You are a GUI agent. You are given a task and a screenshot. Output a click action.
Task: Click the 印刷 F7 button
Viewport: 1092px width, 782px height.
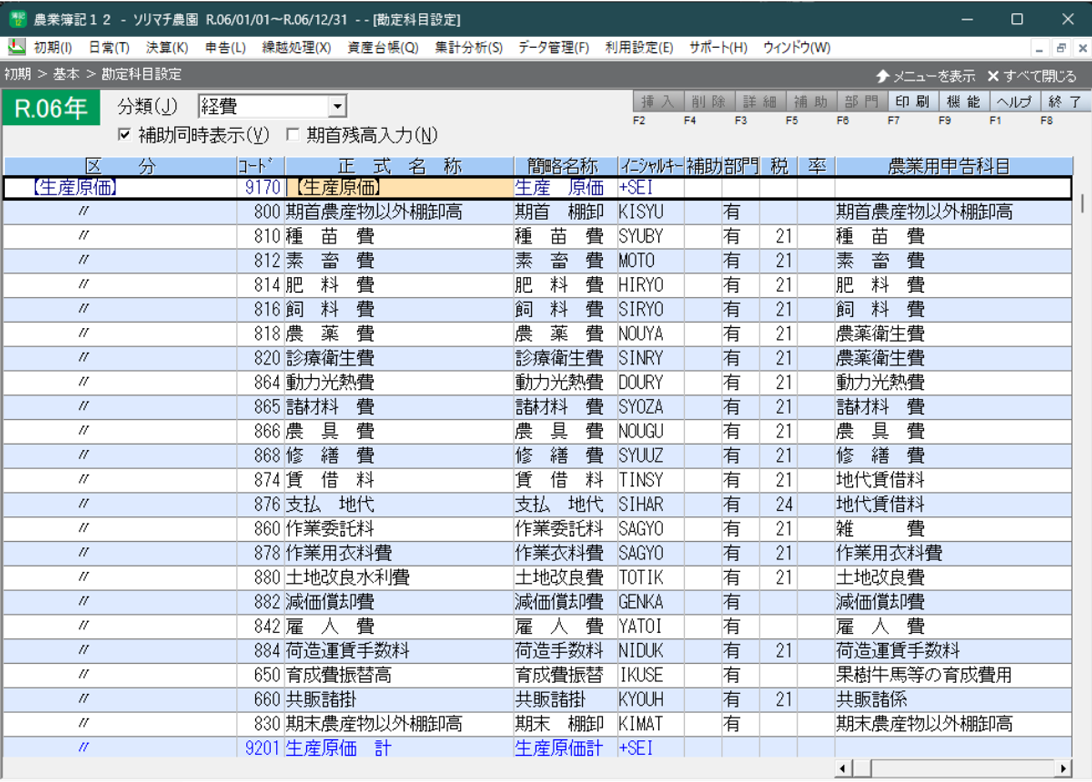[x=913, y=102]
